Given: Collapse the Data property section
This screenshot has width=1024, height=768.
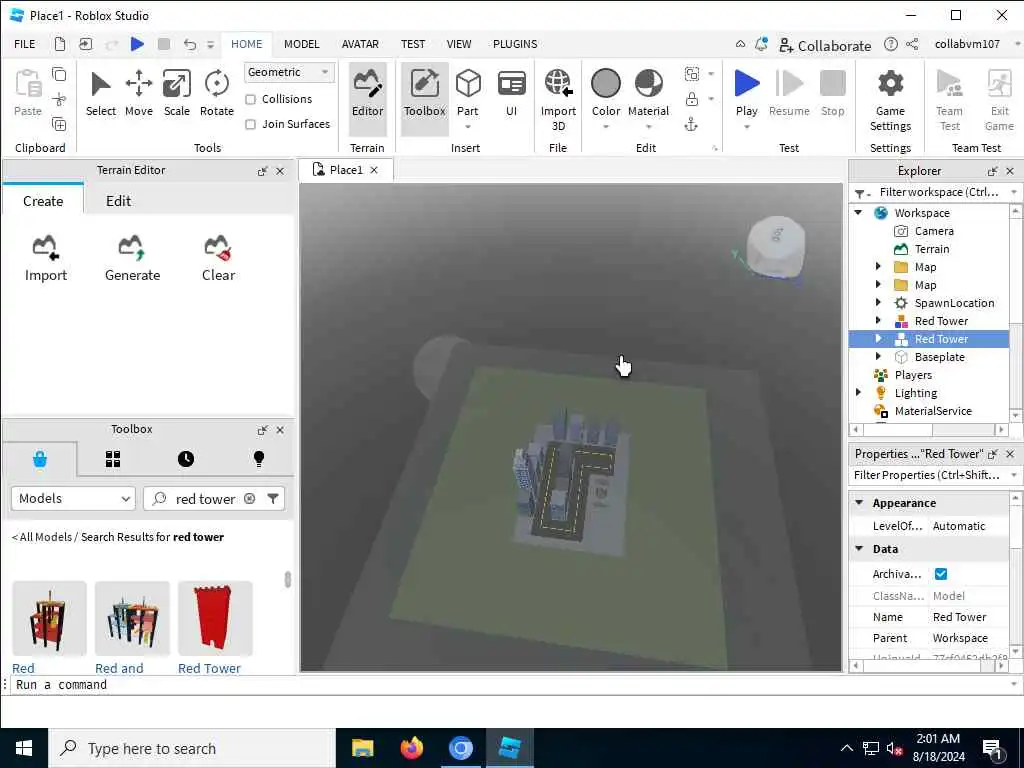Looking at the screenshot, I should coord(859,549).
